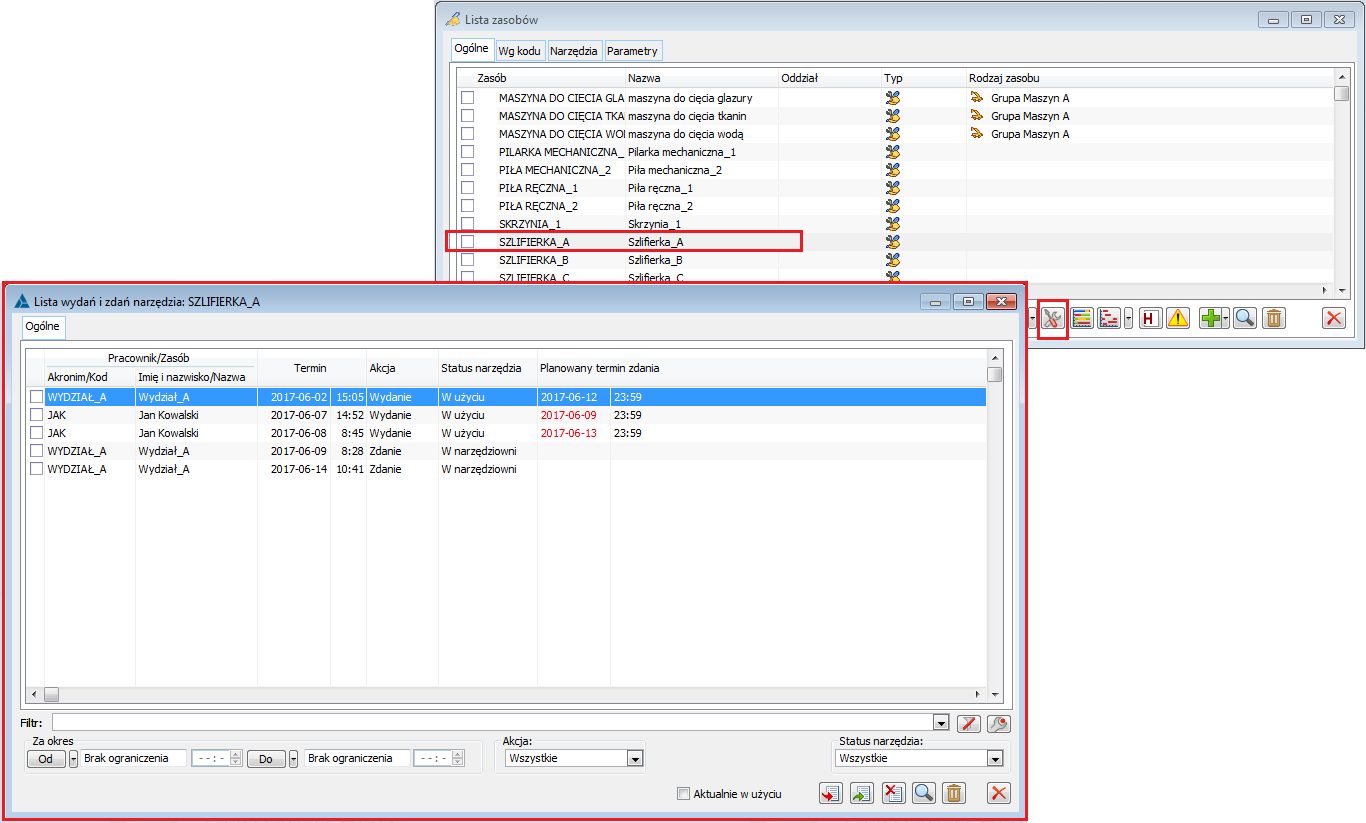Select the SZLIFIERKA_A row in Lista zasobów

pos(623,242)
